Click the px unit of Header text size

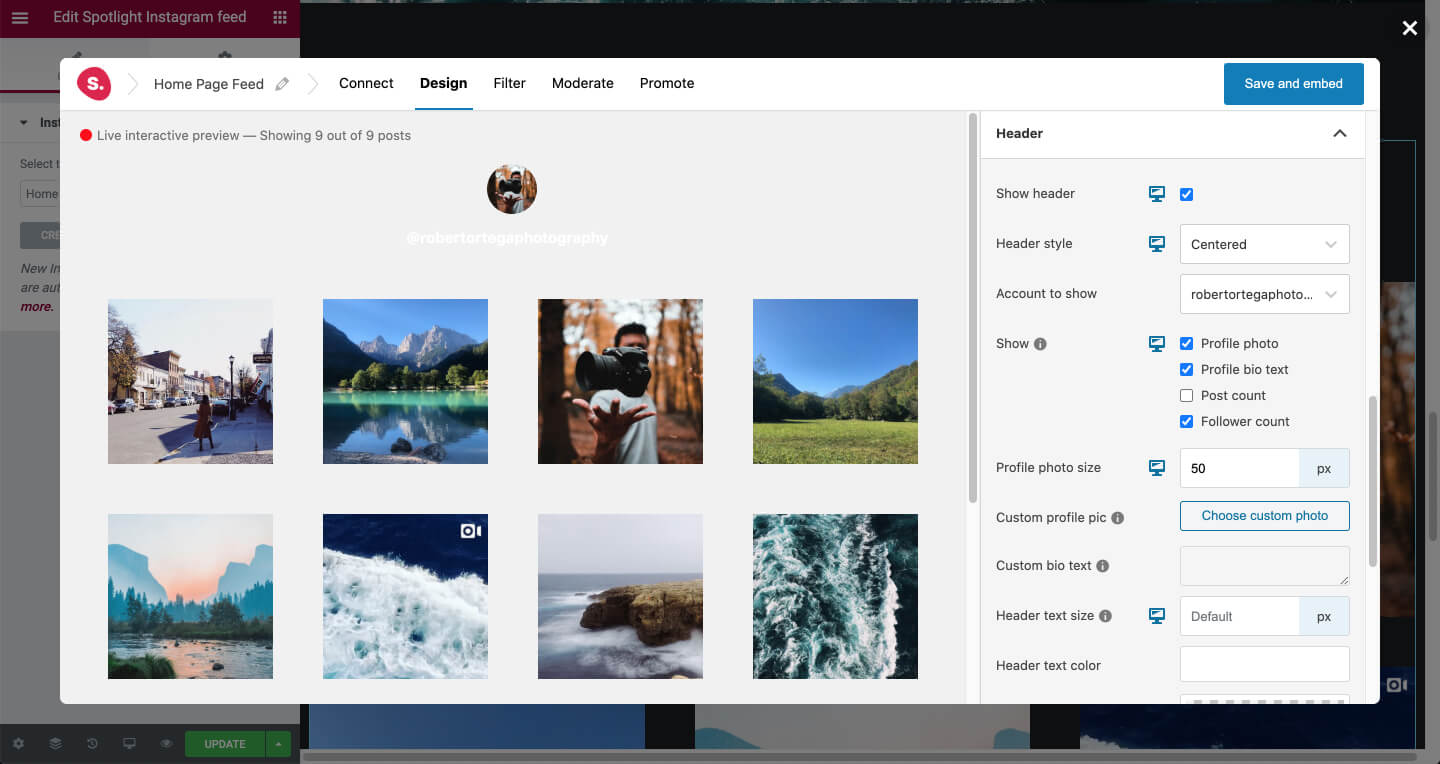(1324, 616)
